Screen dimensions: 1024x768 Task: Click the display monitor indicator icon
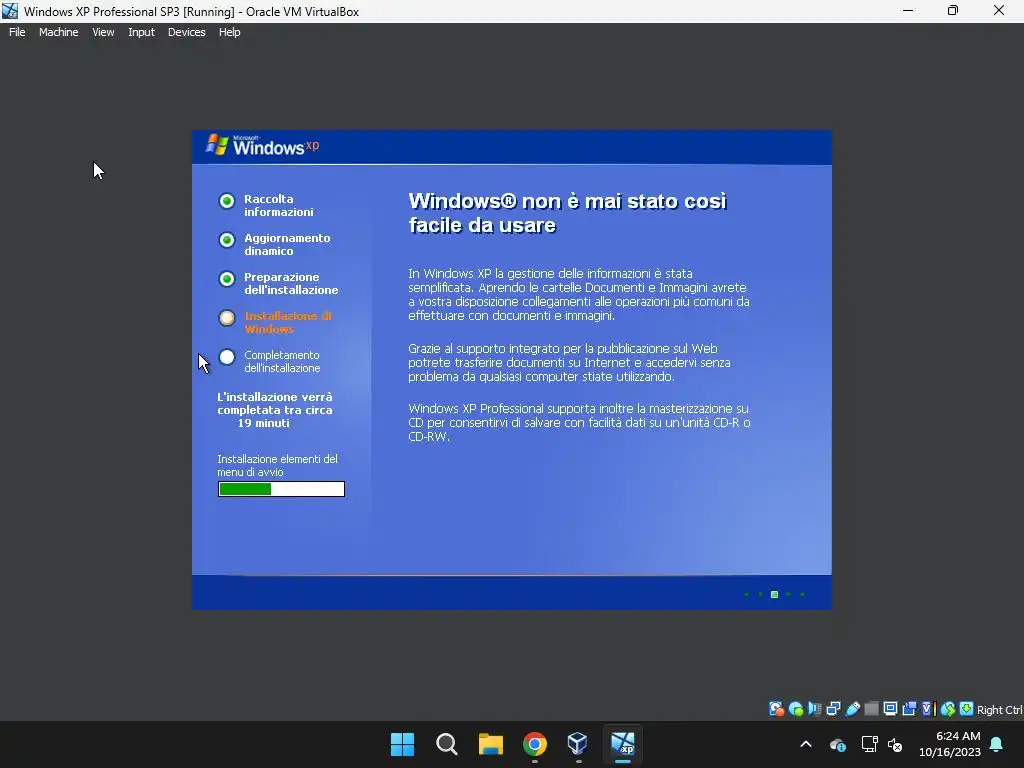890,709
